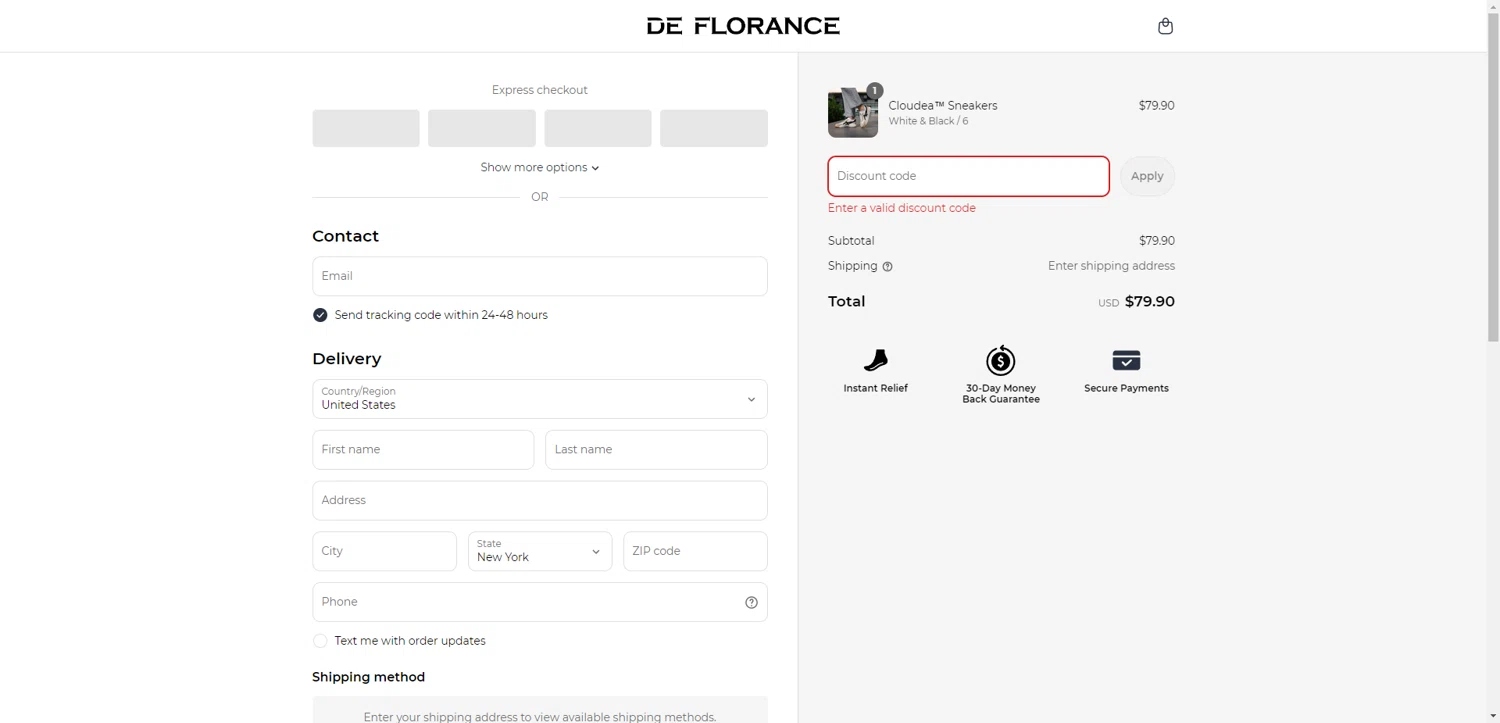Uncheck Send tracking code within 24-48 hours
The width and height of the screenshot is (1500, 723).
(x=320, y=315)
